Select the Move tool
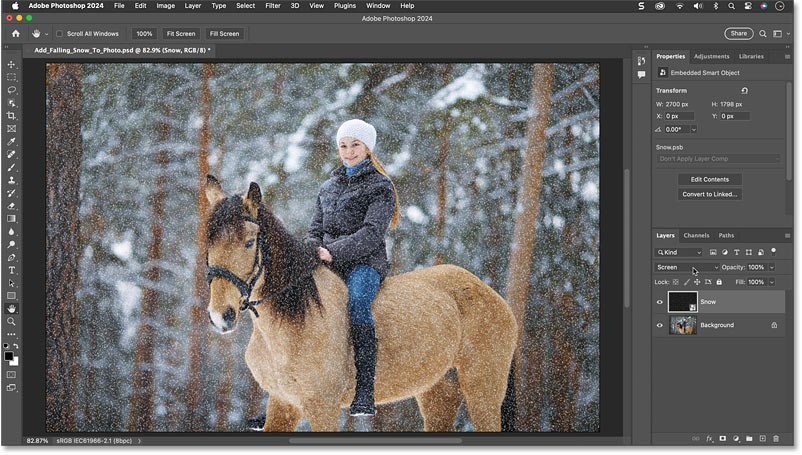Viewport: 802px width, 455px height. (x=12, y=64)
